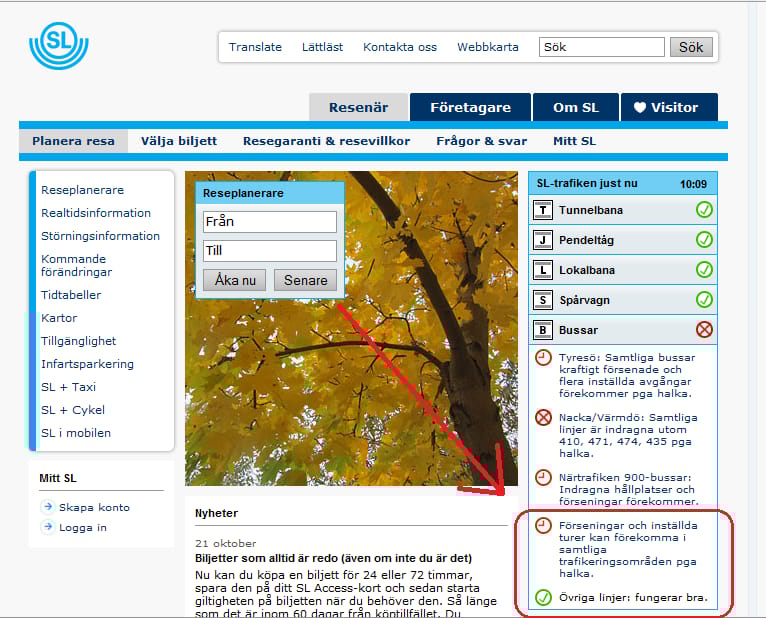Image resolution: width=766 pixels, height=618 pixels.
Task: Click the Till input field
Action: 270,251
